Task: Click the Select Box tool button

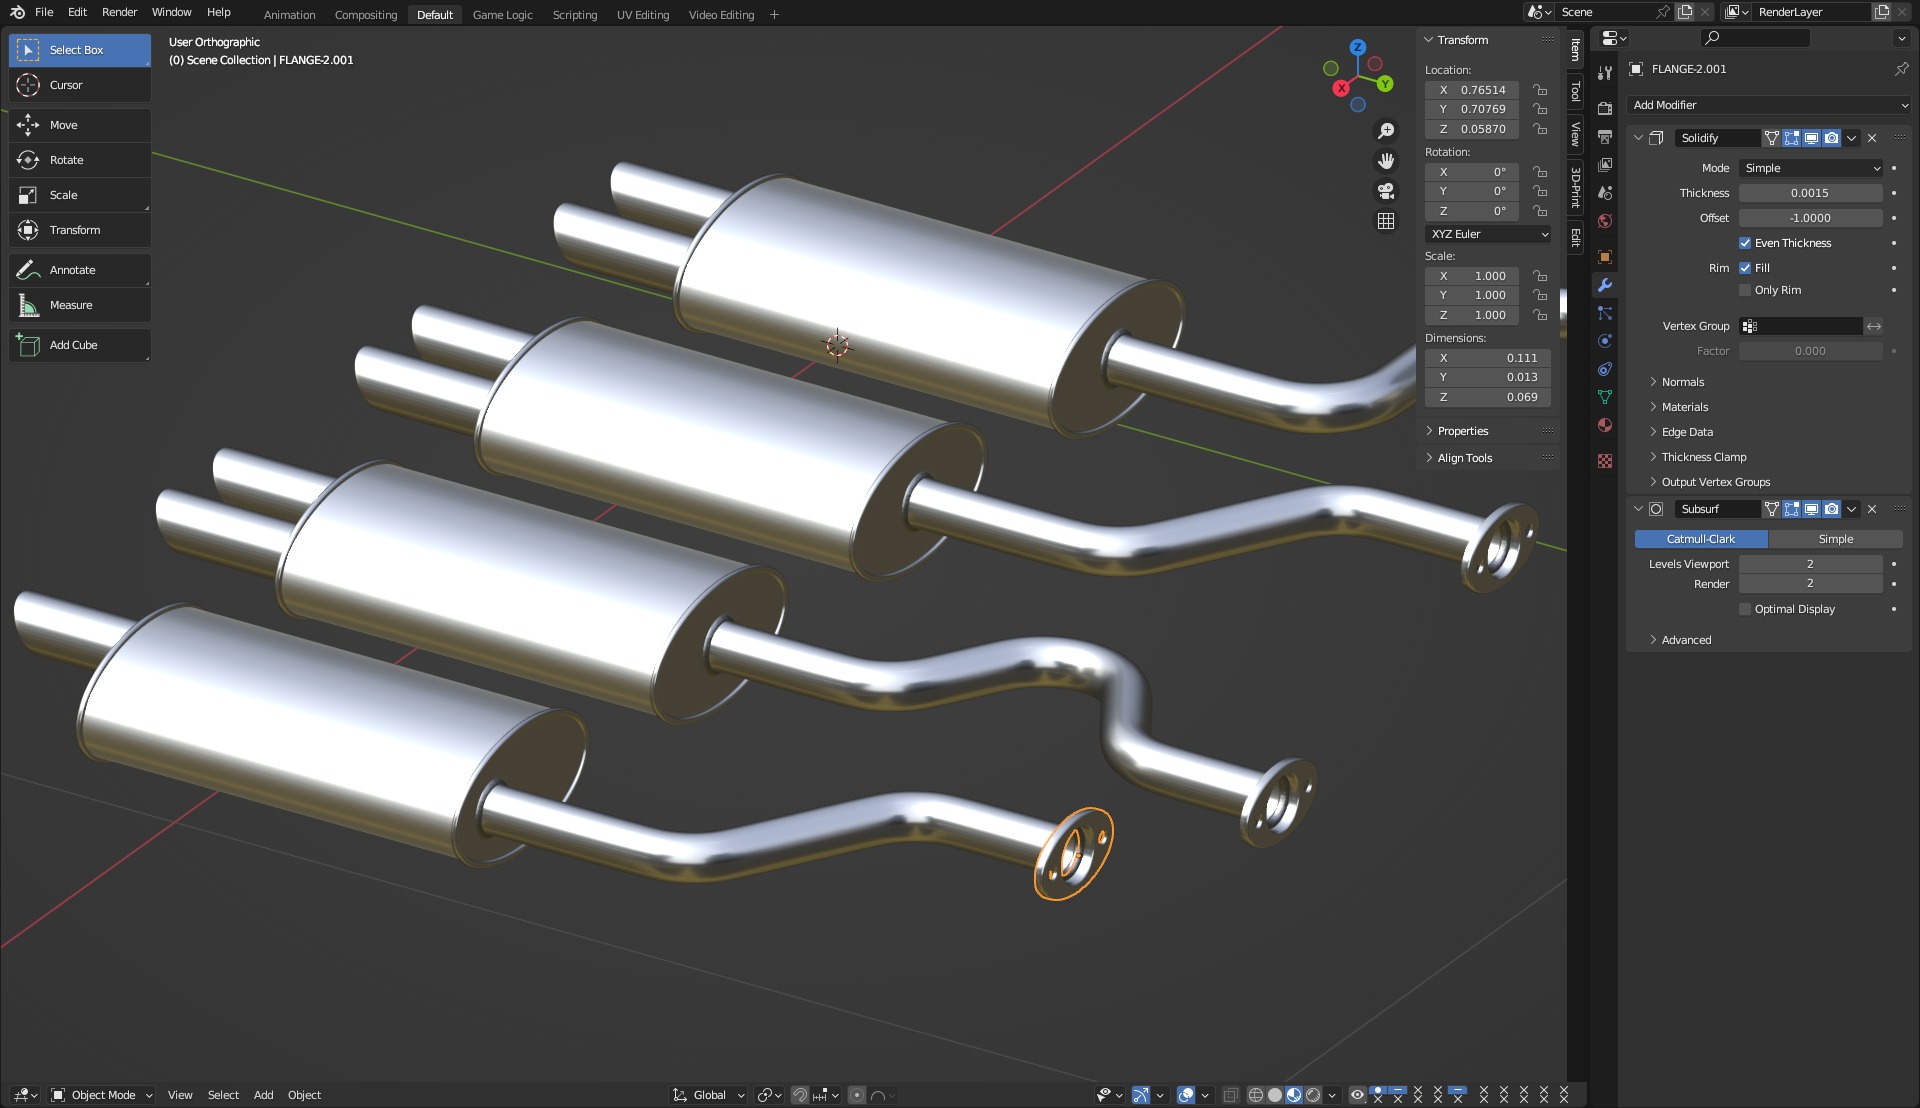Action: 80,50
